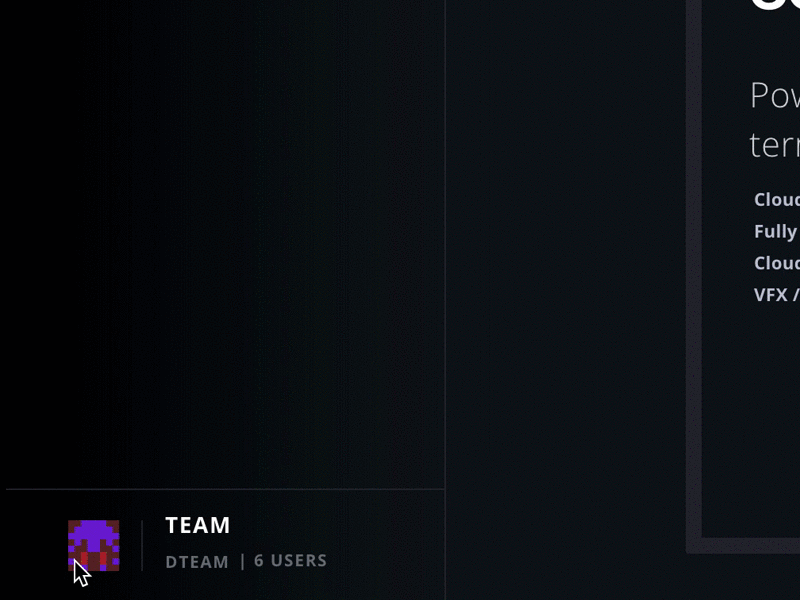Select the VFX / feature line
Viewport: 800px width, 600px height.
(x=777, y=295)
